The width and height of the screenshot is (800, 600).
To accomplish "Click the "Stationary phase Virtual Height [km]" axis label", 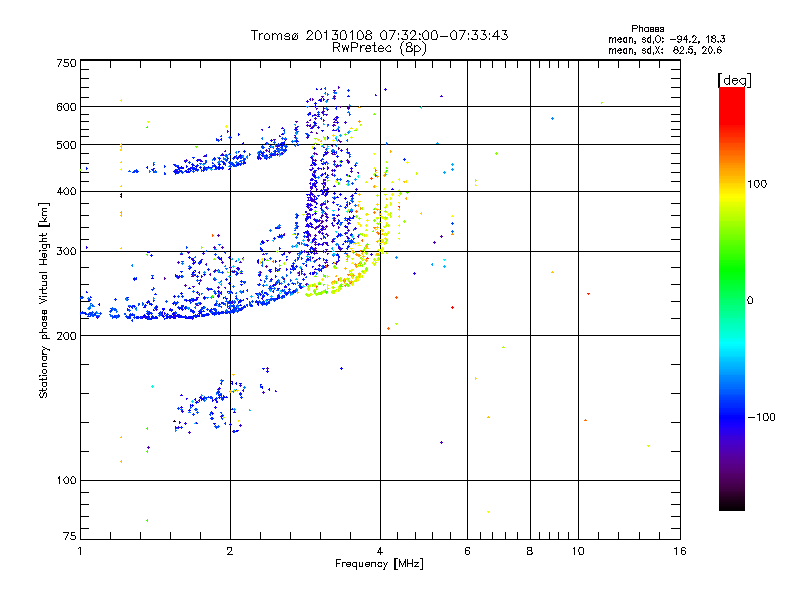I will click(x=44, y=301).
